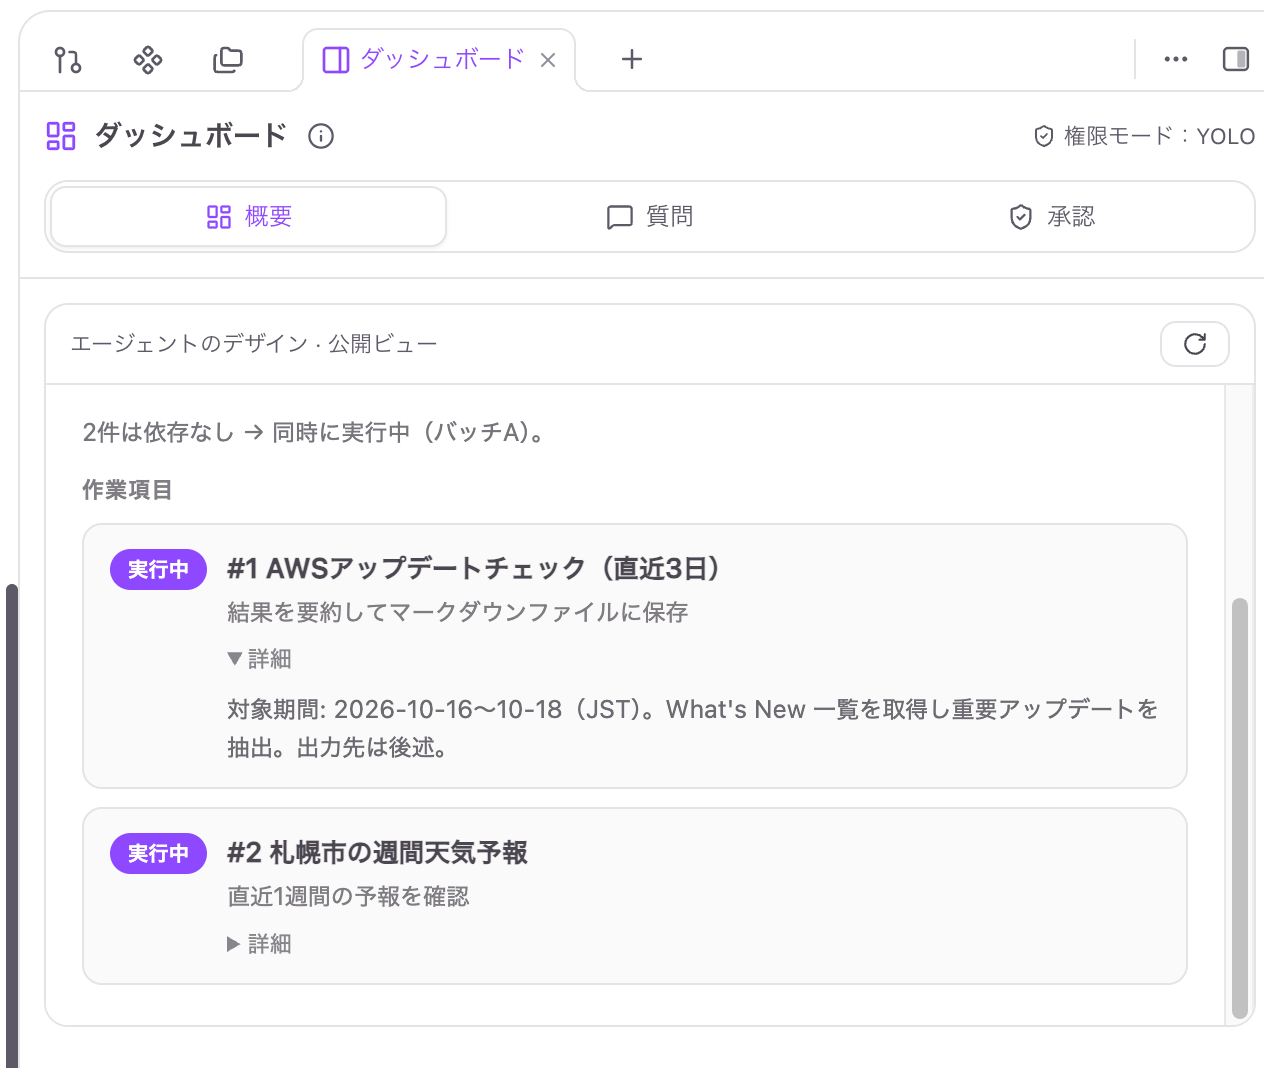Click the #2 札幌市の週間天気予報 title
The width and height of the screenshot is (1264, 1068).
click(377, 853)
